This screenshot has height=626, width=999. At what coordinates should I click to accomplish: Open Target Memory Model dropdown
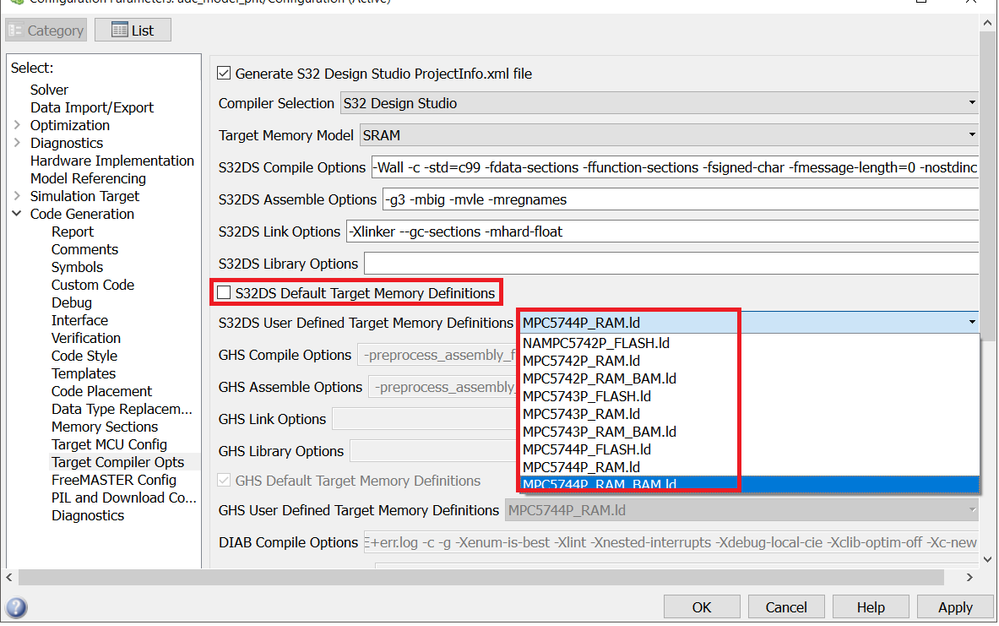[x=670, y=135]
